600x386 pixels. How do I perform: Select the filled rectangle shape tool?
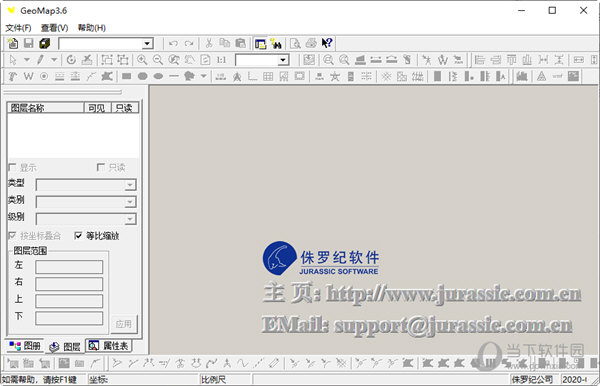click(x=127, y=76)
